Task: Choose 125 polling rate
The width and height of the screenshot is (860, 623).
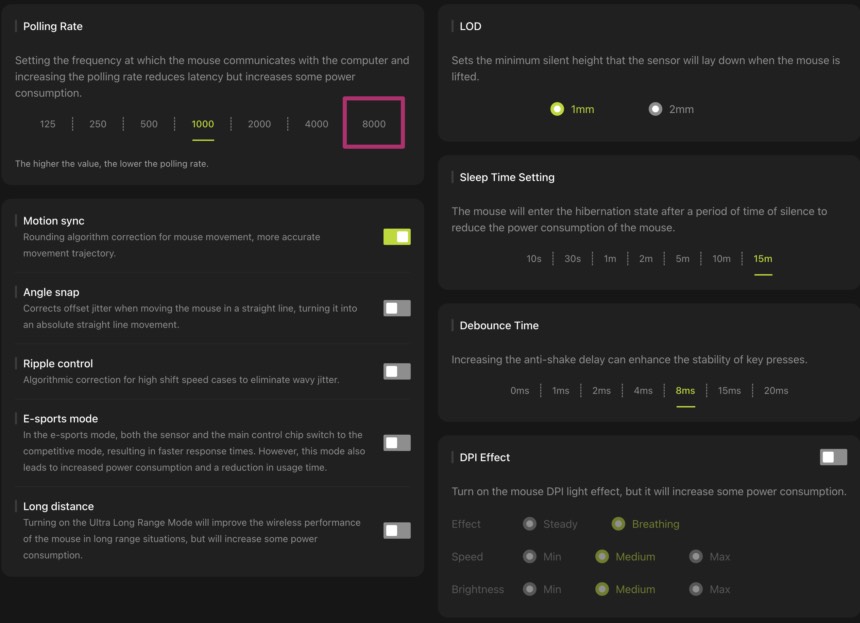Action: [48, 124]
